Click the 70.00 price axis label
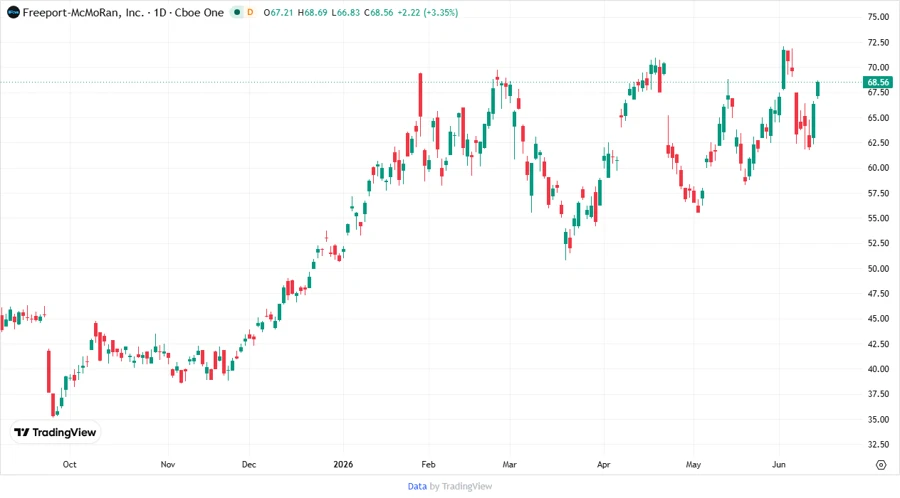 click(878, 68)
